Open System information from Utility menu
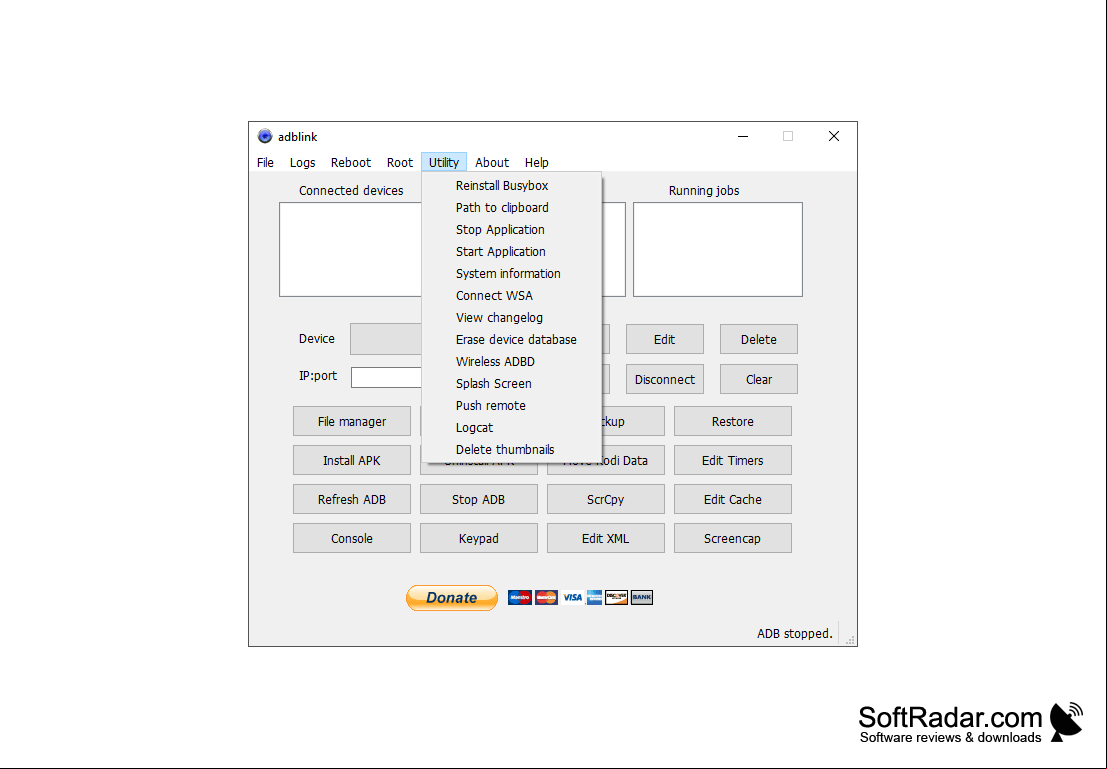 coord(512,273)
